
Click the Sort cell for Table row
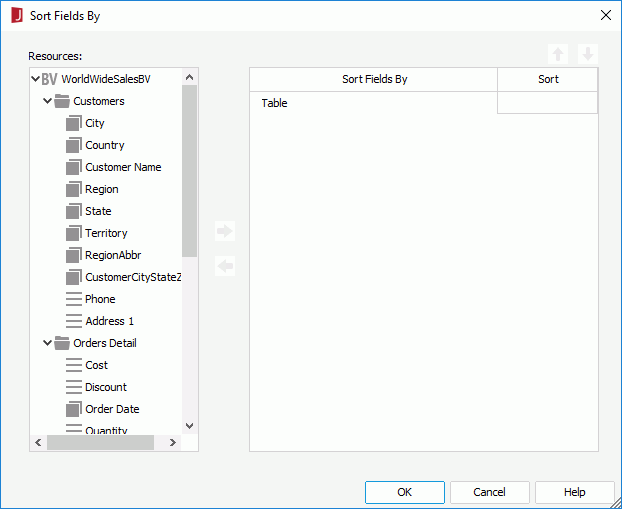547,103
